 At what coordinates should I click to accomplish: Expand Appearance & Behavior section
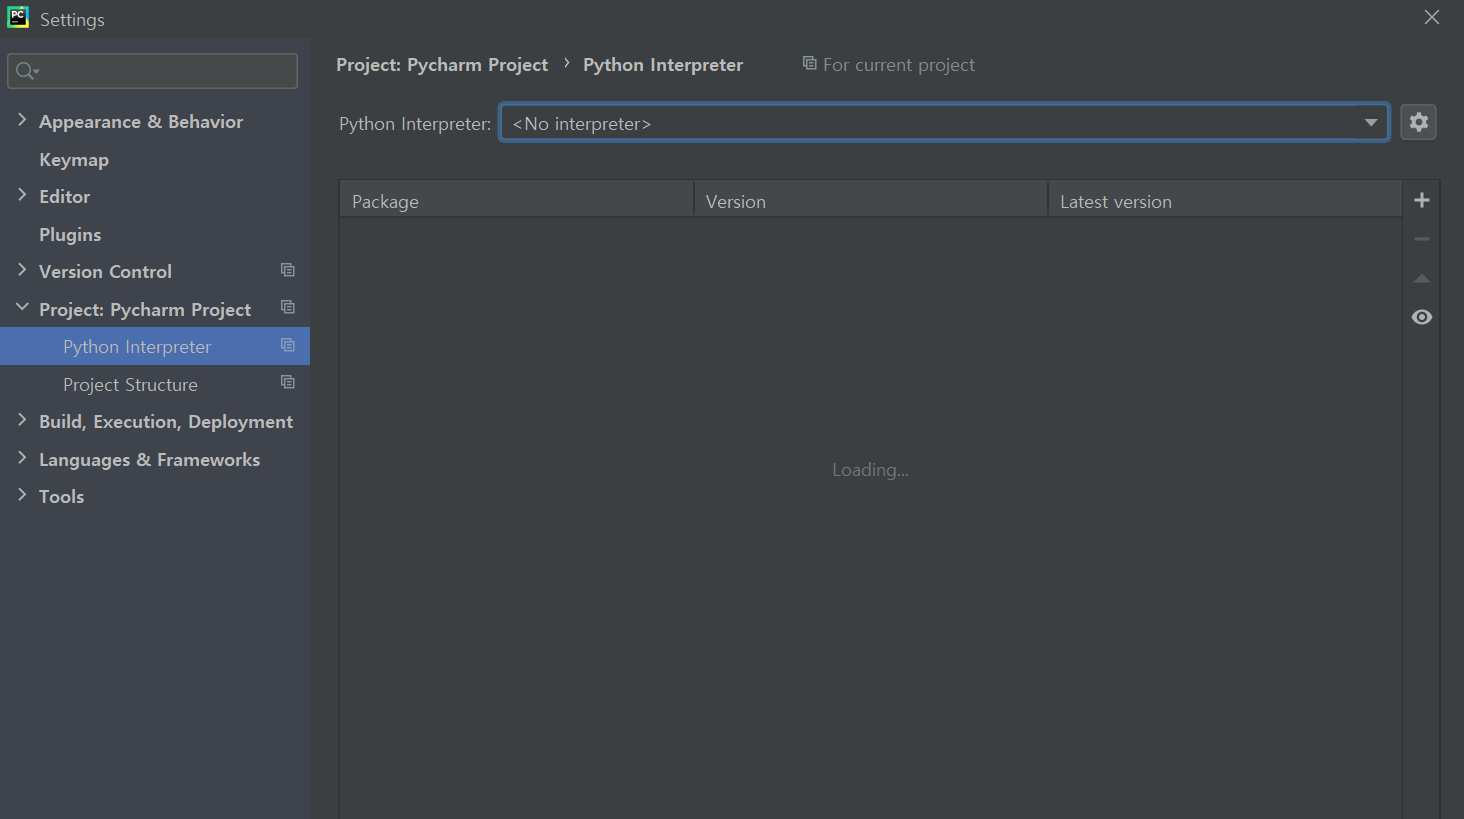[22, 120]
